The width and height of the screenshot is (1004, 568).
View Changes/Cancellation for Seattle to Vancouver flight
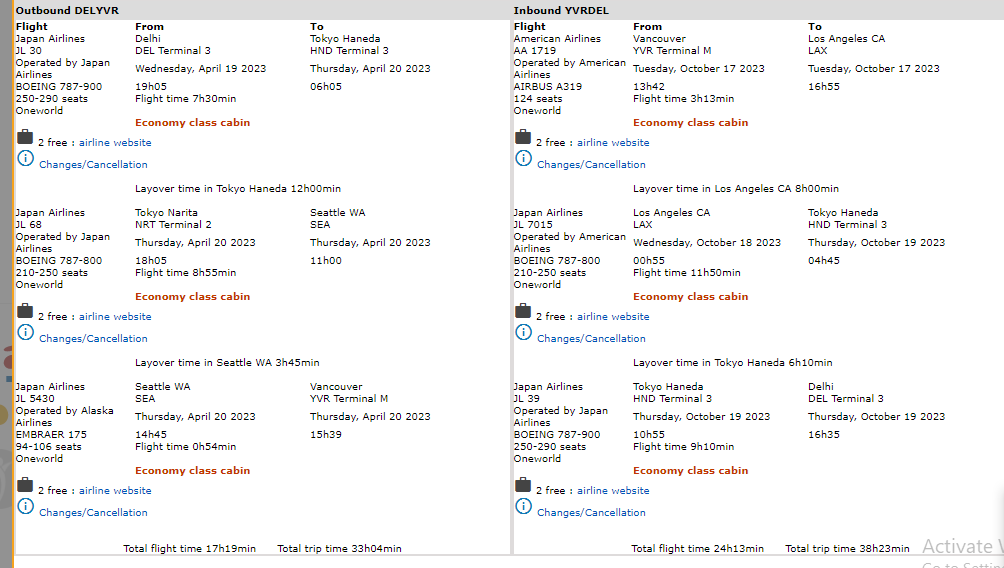(x=93, y=513)
